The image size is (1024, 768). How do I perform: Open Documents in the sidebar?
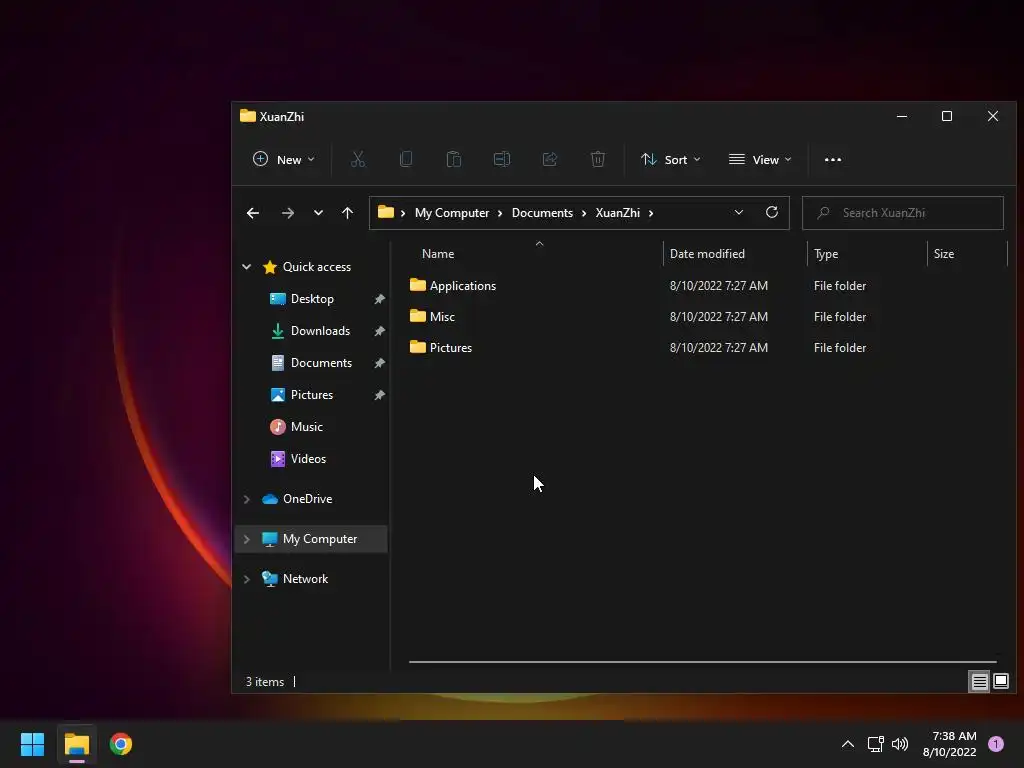coord(321,363)
